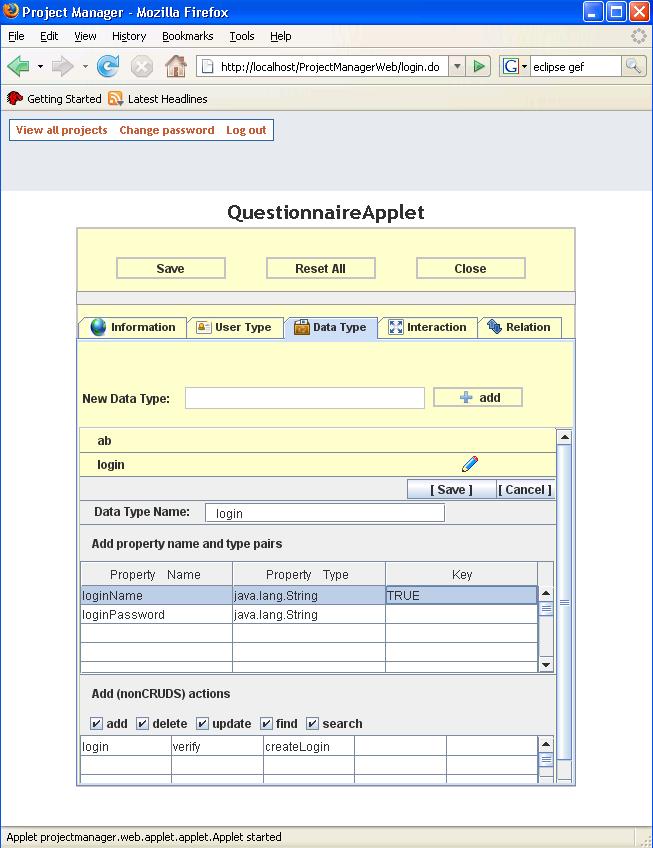This screenshot has width=653, height=848.
Task: Click the applet Save button
Action: tap(170, 268)
